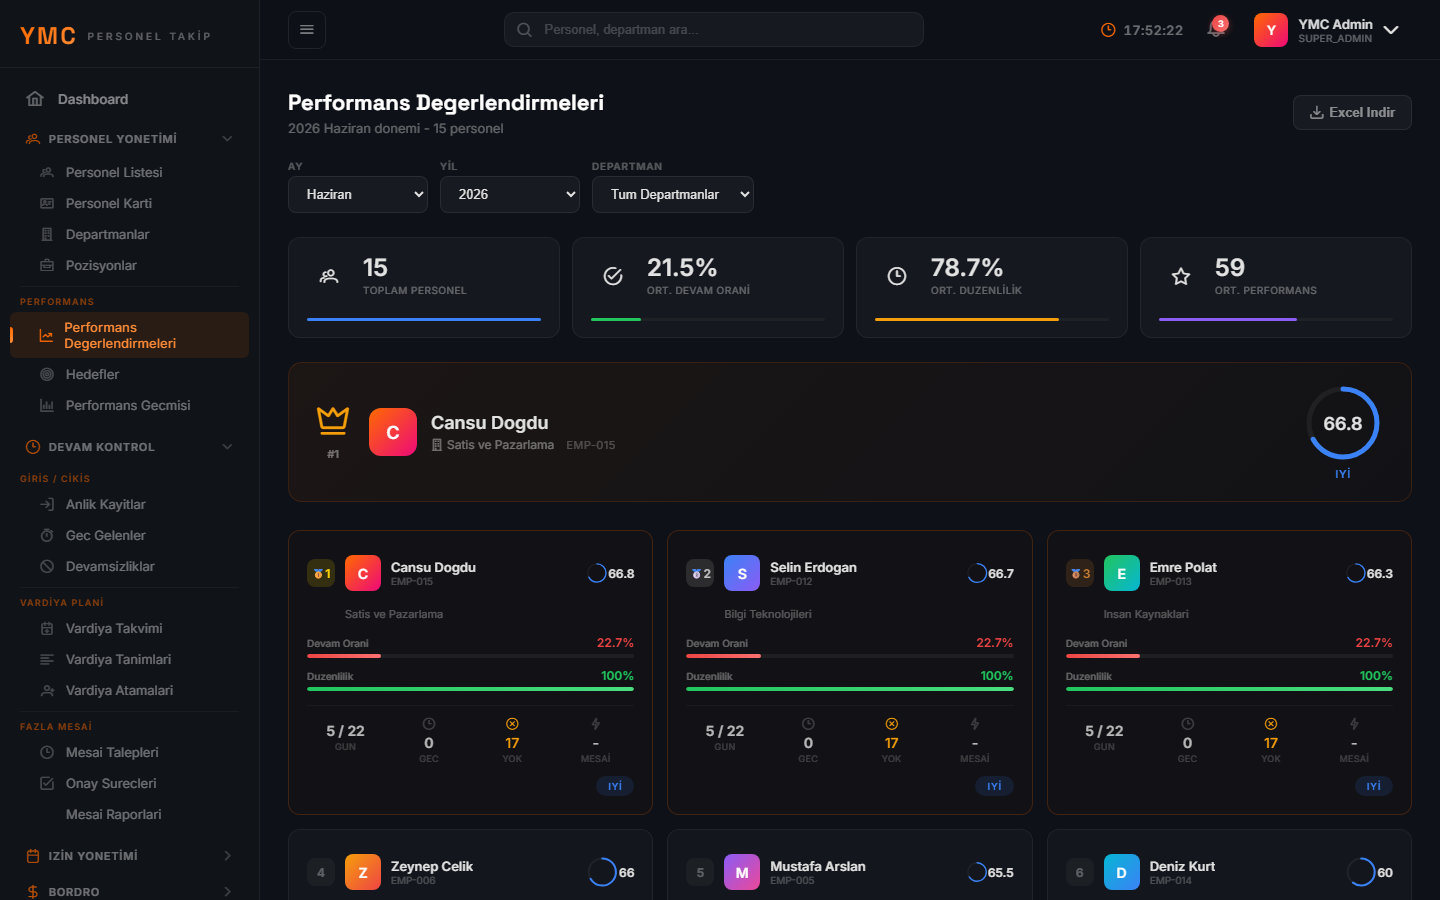The width and height of the screenshot is (1440, 900).
Task: Select Performans Degerlendirmeleri menu item
Action: tap(130, 335)
